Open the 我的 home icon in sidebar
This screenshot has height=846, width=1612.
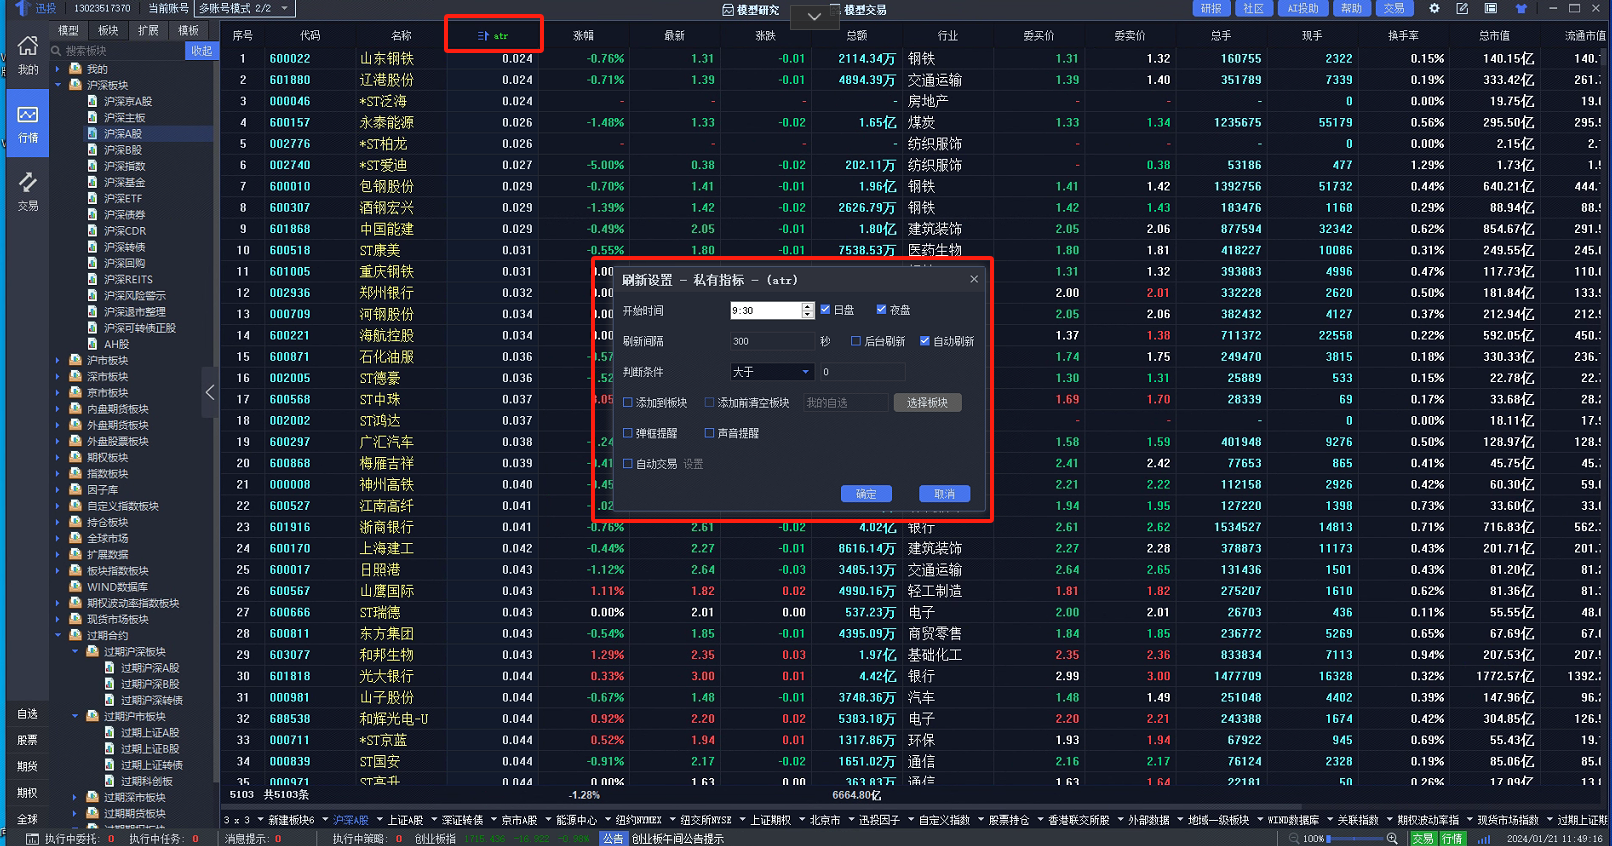point(28,46)
